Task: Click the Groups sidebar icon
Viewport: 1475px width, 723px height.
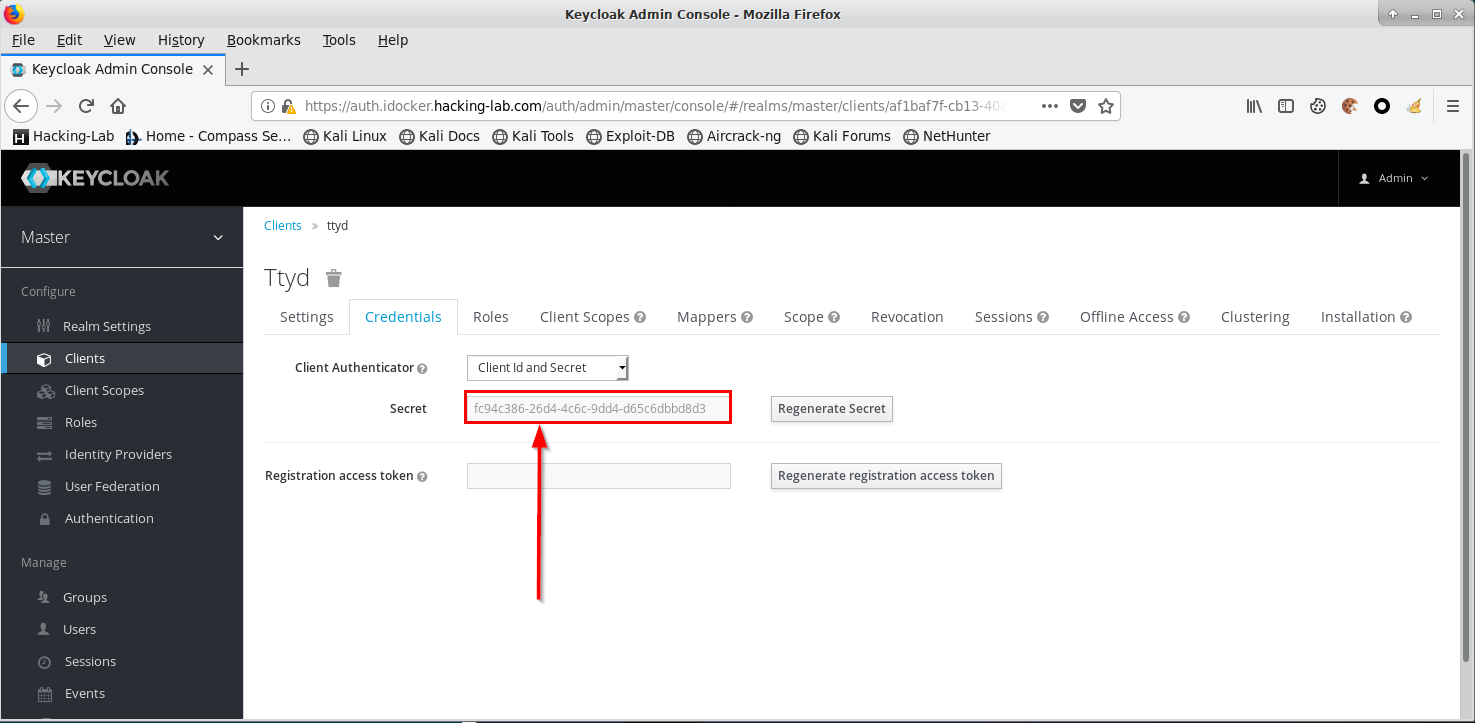Action: (x=43, y=597)
